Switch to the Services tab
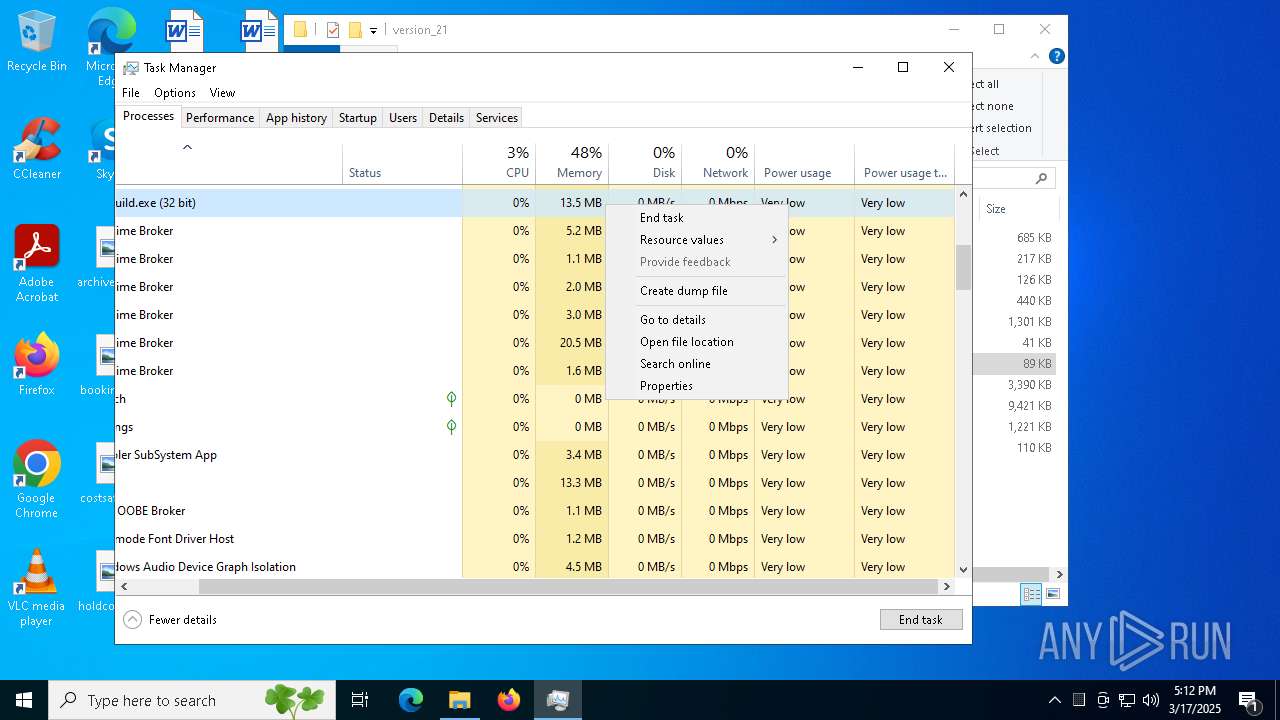The image size is (1280, 720). pyautogui.click(x=497, y=118)
